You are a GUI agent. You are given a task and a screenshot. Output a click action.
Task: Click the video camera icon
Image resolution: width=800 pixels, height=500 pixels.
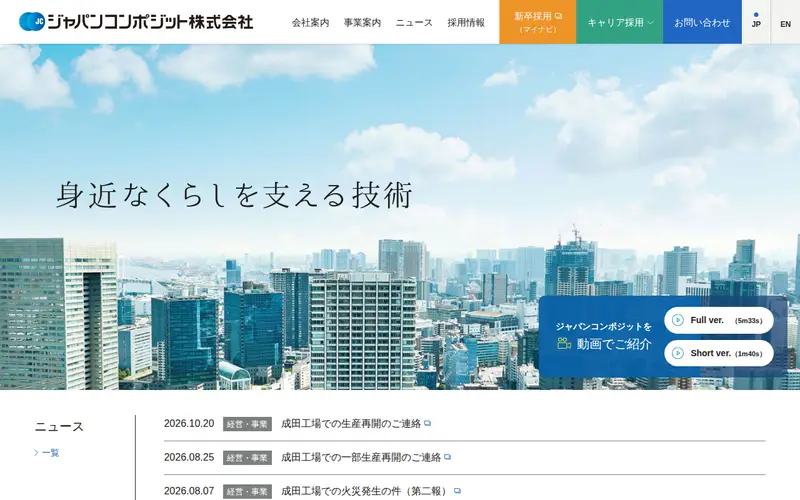tap(564, 343)
